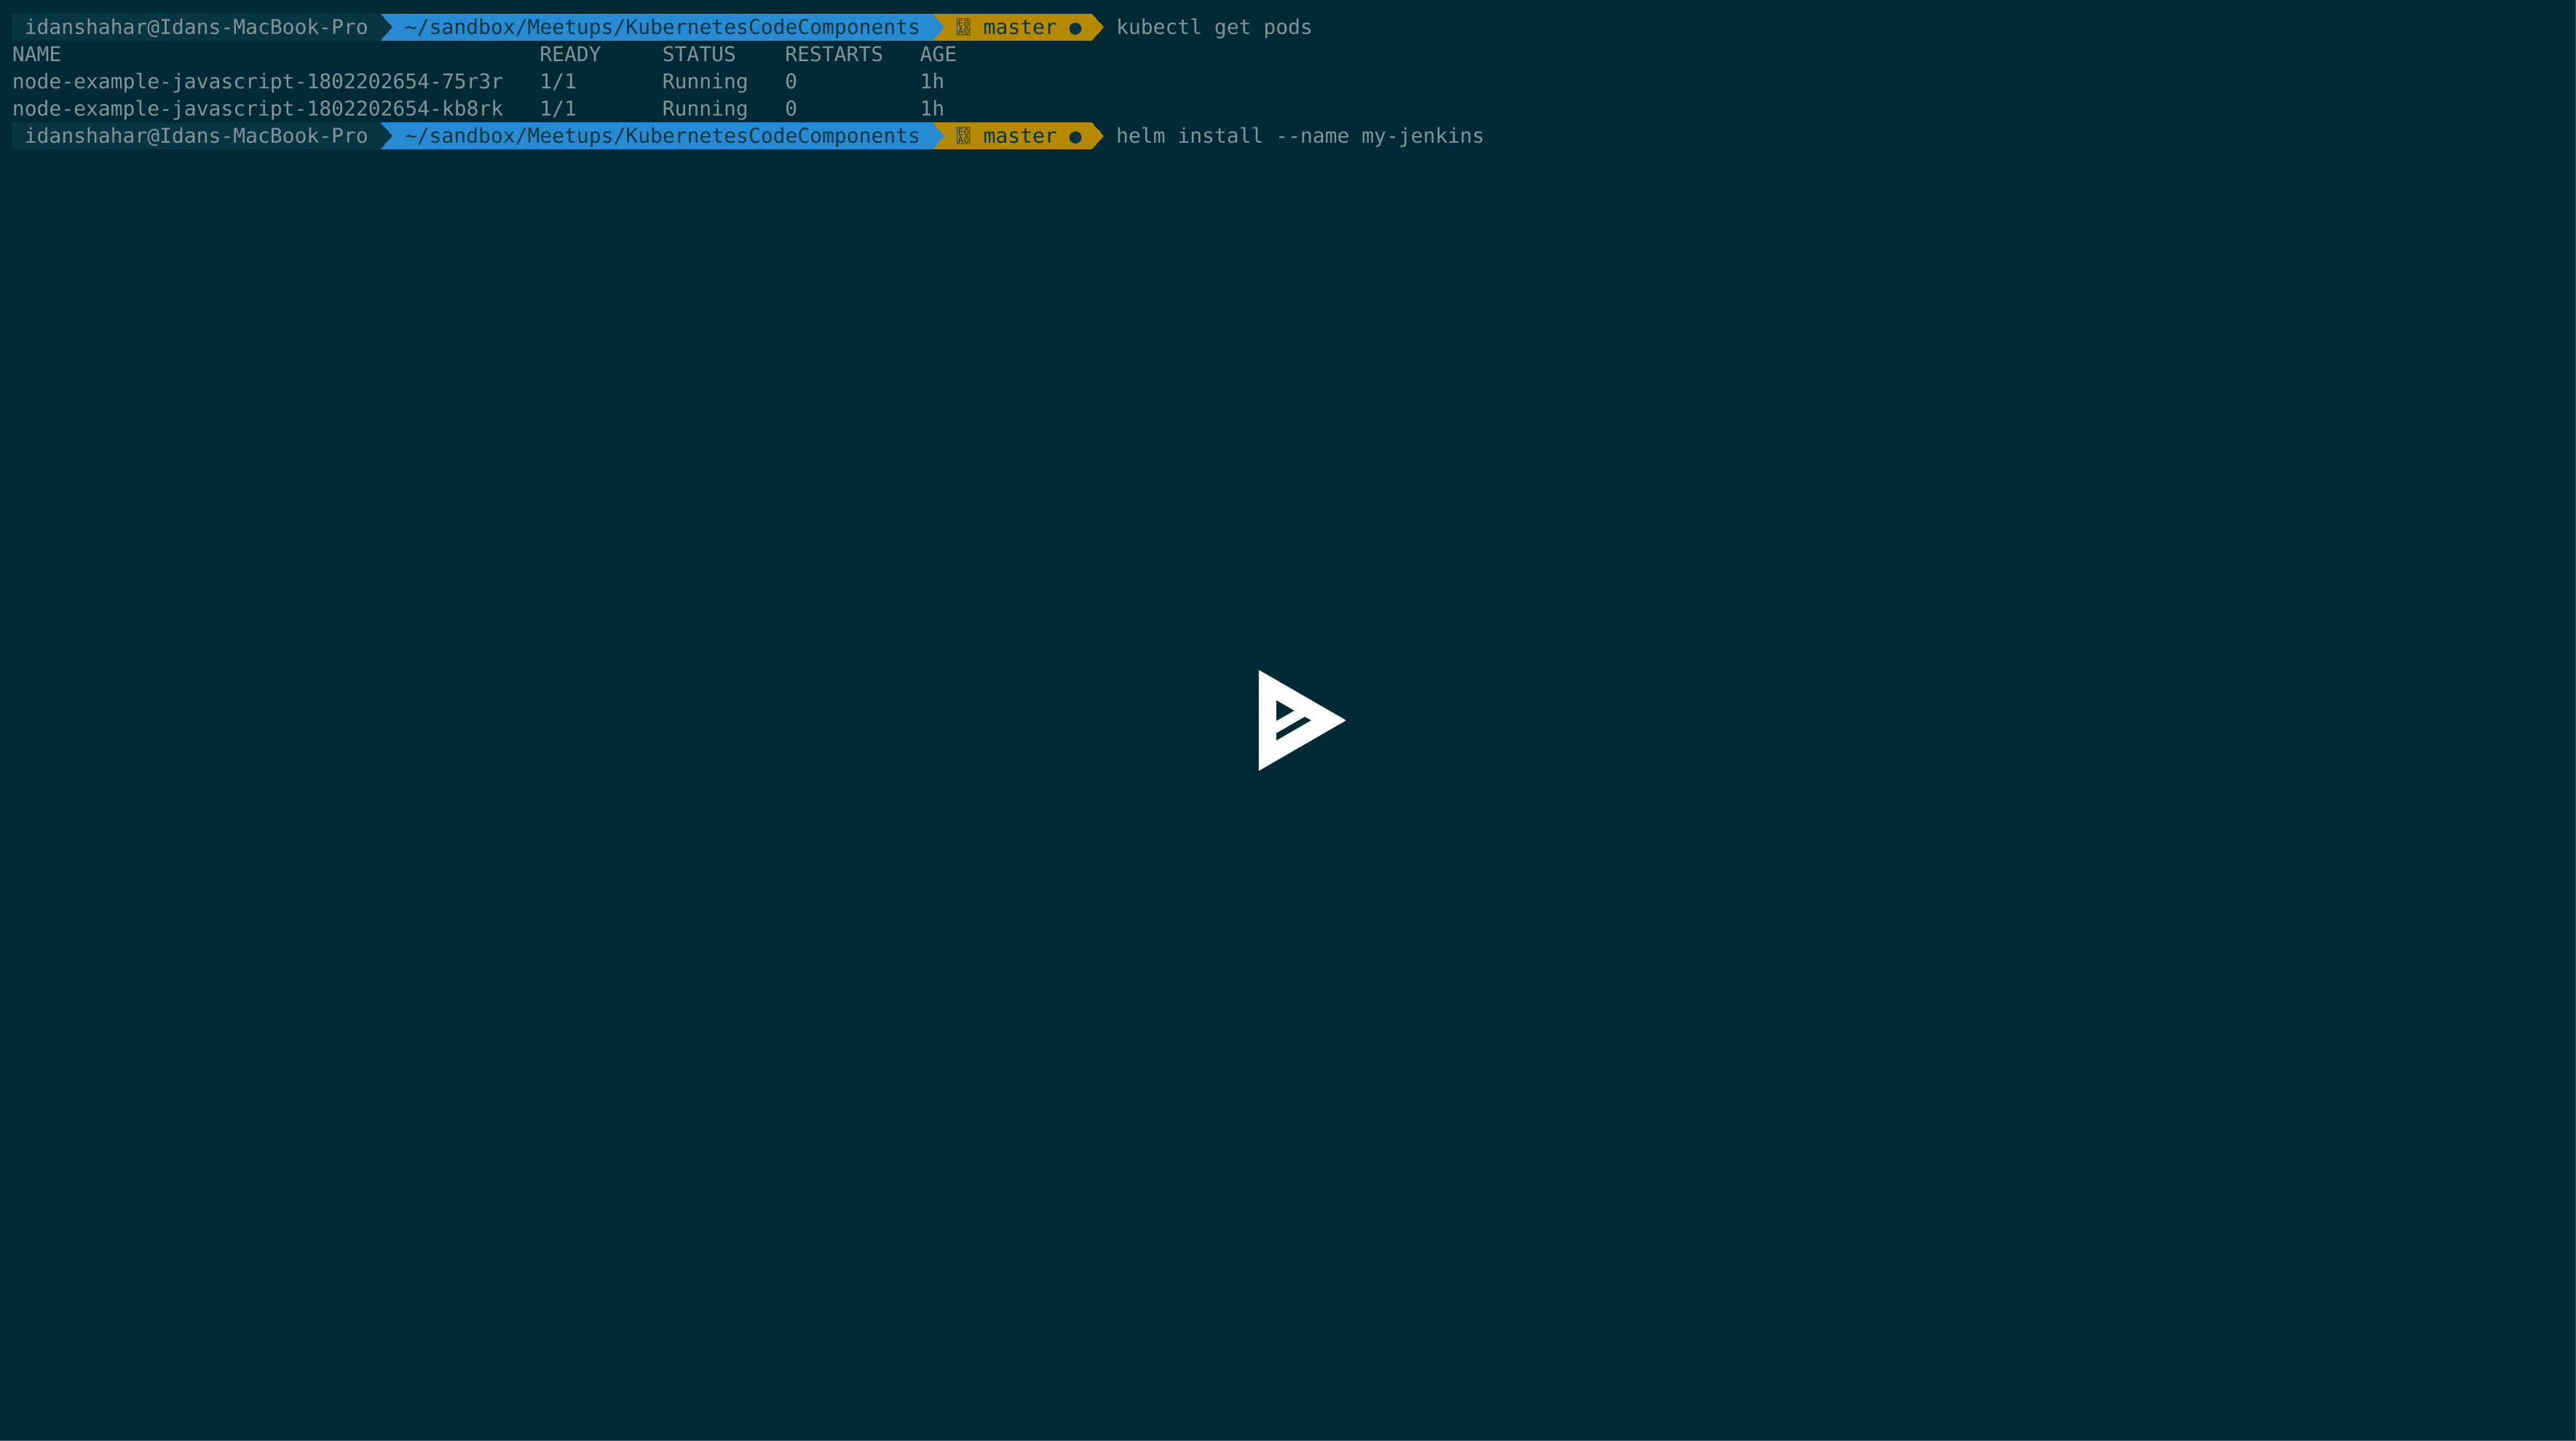This screenshot has height=1441, width=2576.
Task: Select the restarts count 0 for kb8rk pod
Action: tap(790, 109)
